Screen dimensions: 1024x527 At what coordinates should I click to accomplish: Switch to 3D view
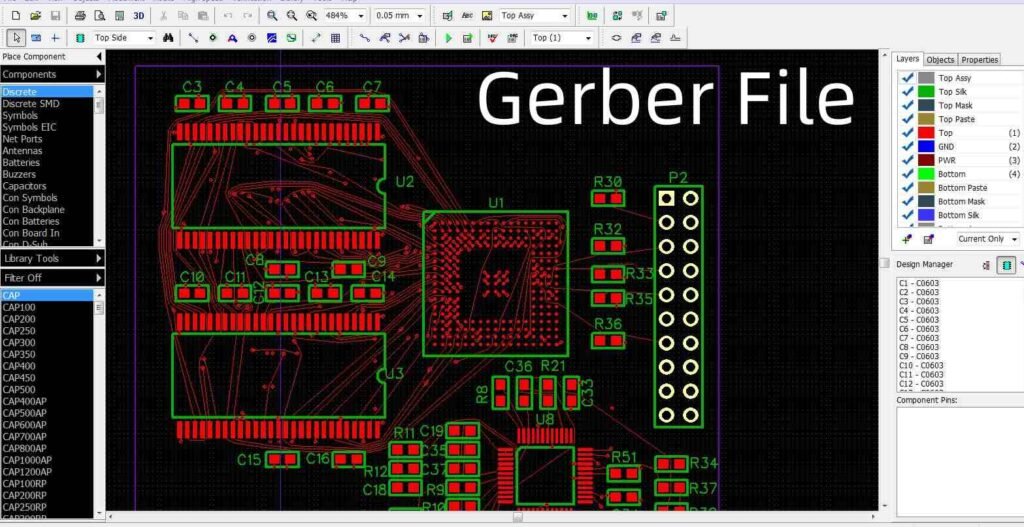[138, 16]
